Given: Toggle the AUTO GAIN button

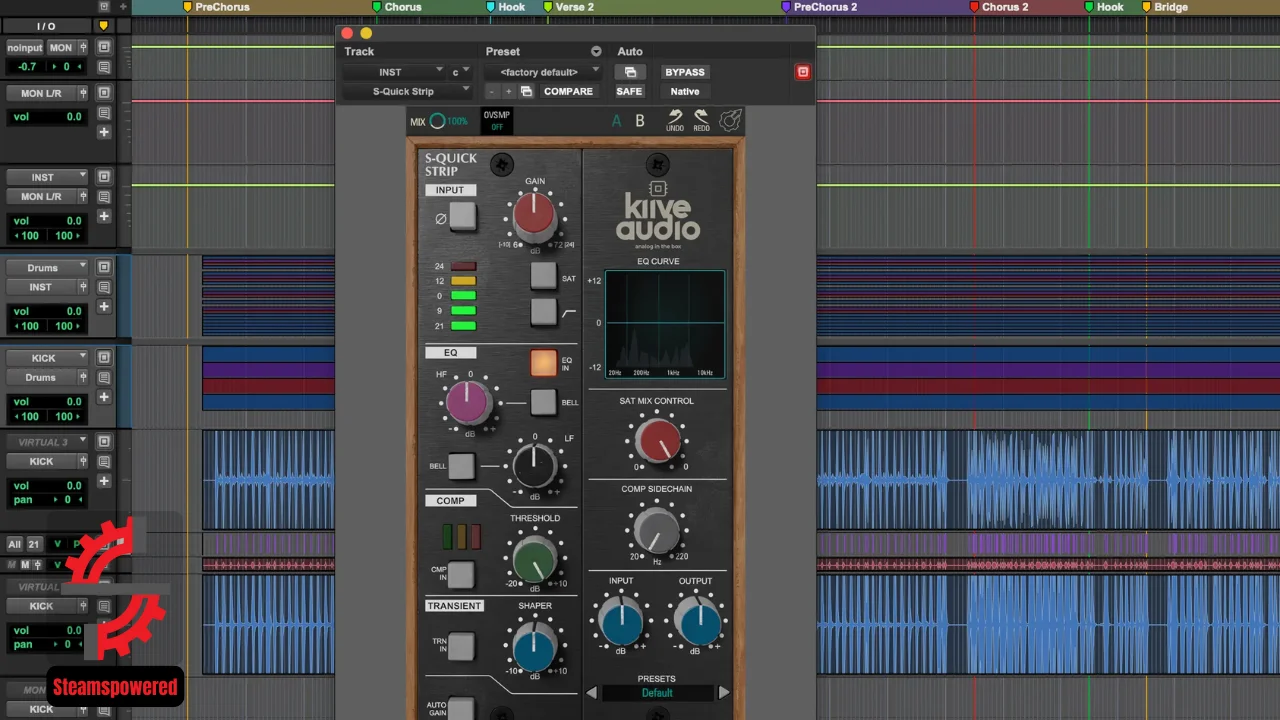Looking at the screenshot, I should 461,708.
